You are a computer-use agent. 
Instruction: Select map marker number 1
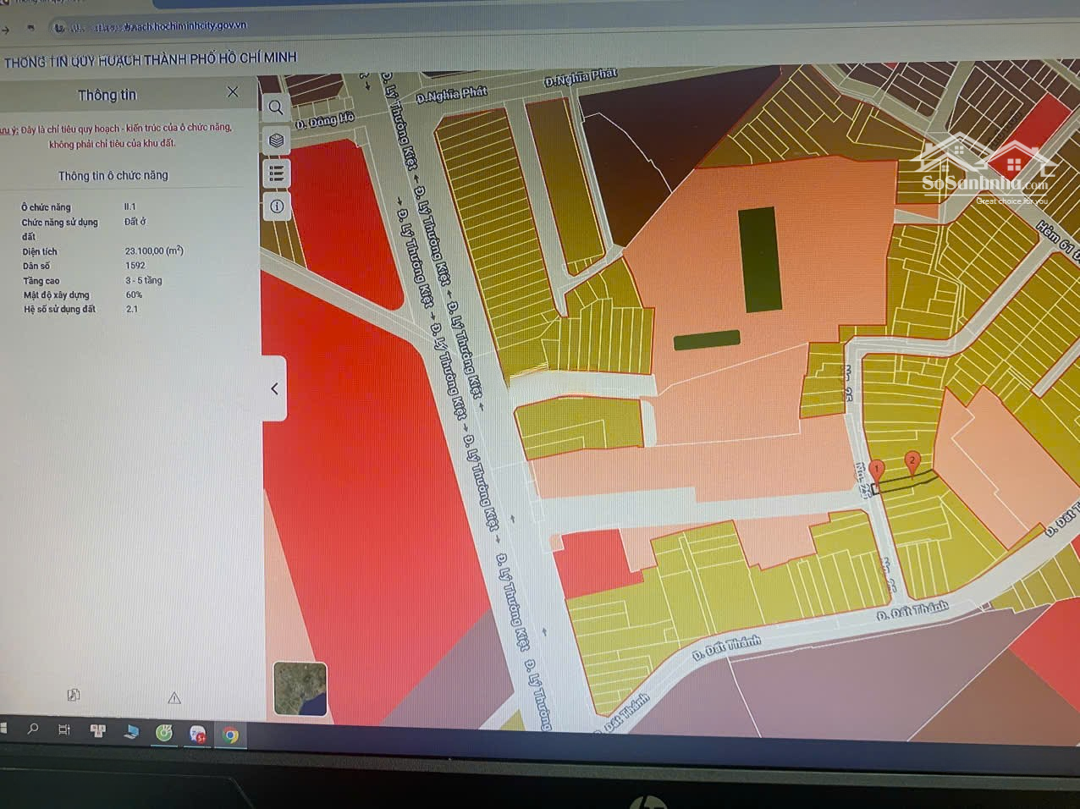point(876,470)
